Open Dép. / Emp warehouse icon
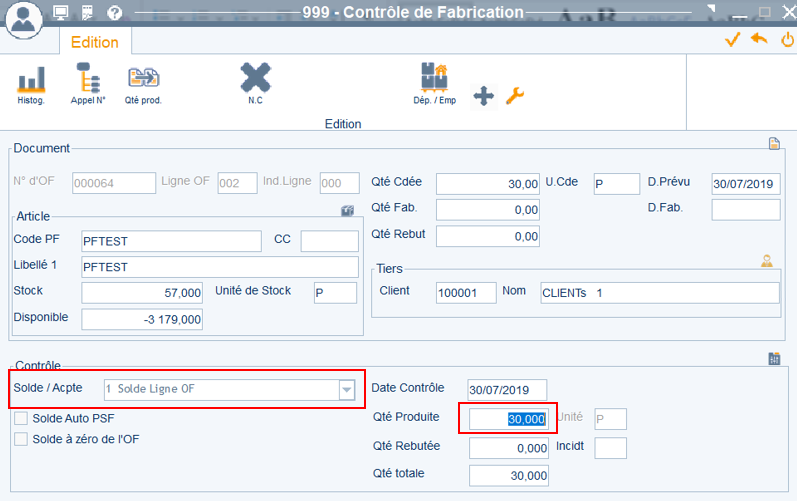This screenshot has width=797, height=501. pyautogui.click(x=435, y=83)
